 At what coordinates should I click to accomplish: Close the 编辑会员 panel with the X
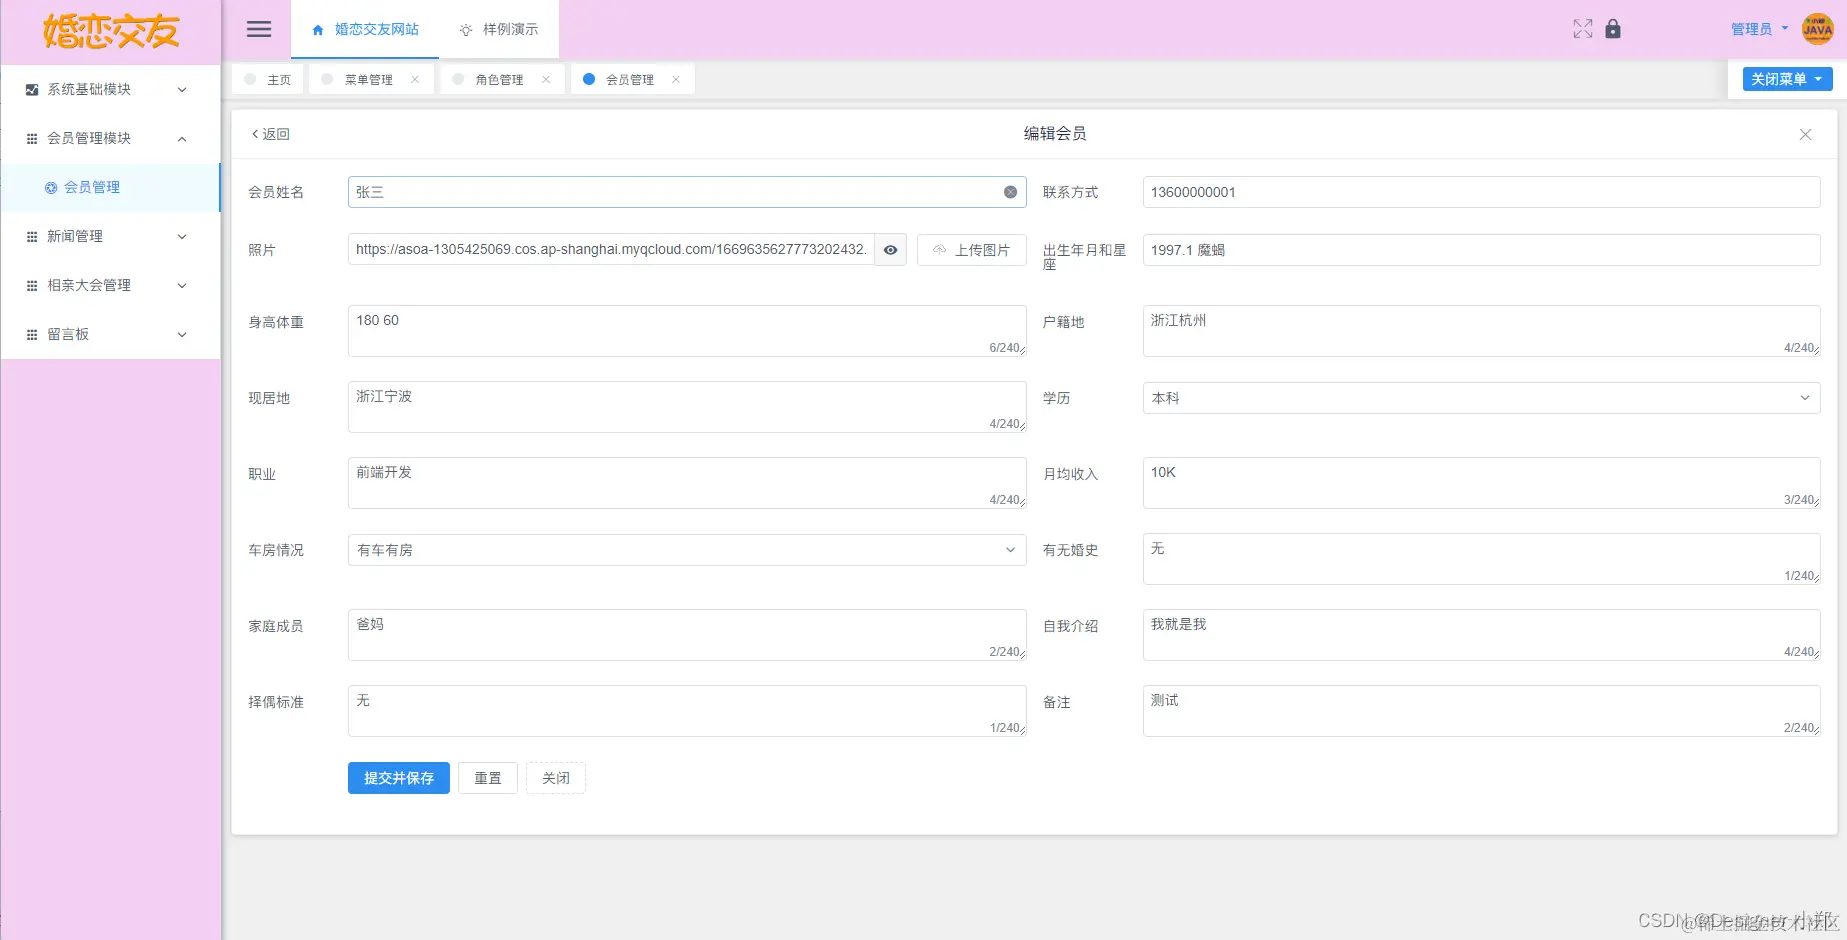(1805, 134)
